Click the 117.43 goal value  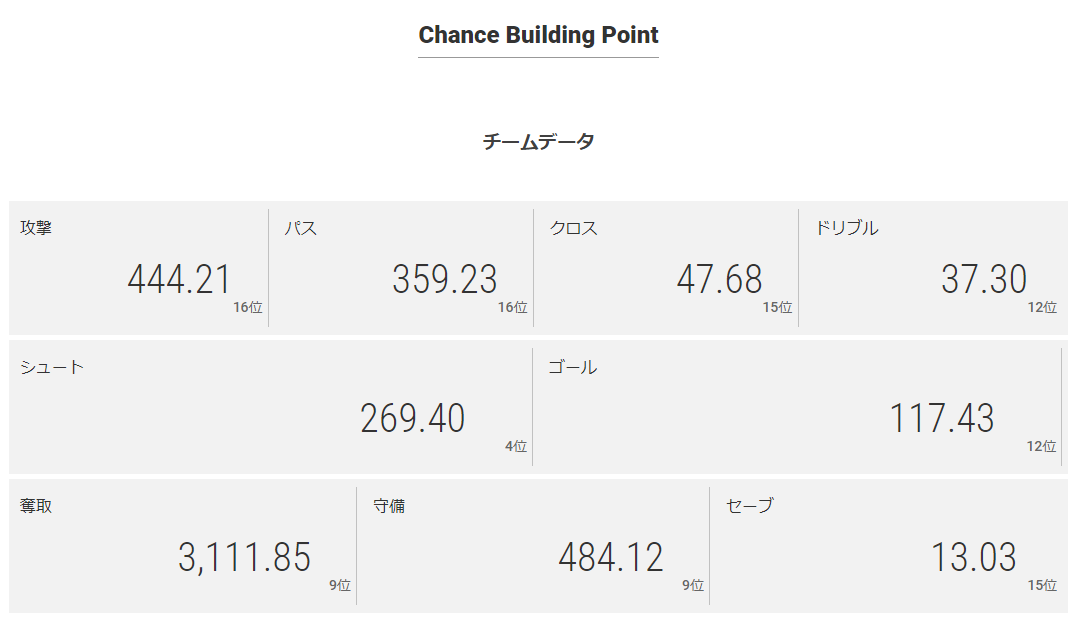942,418
